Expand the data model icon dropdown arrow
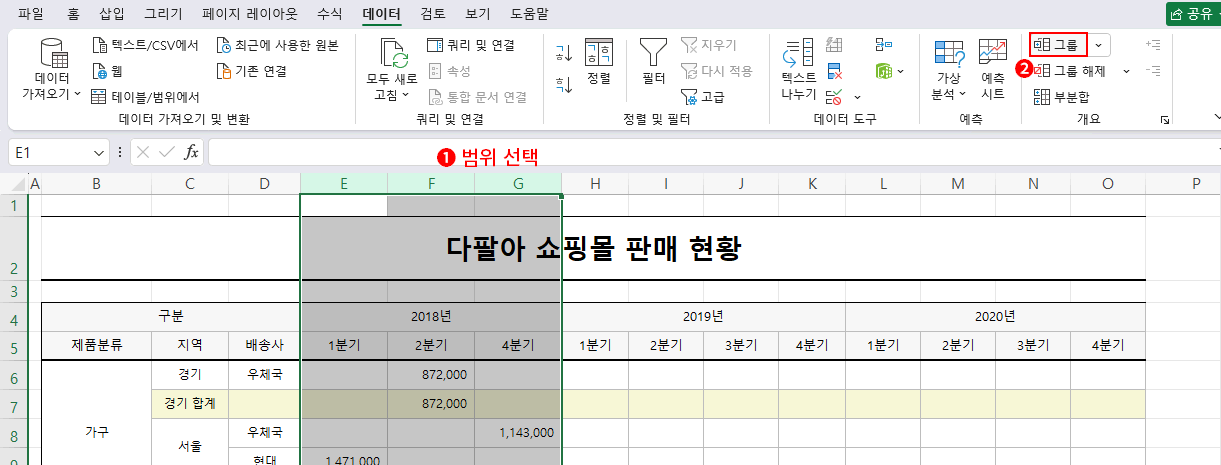This screenshot has height=465, width=1221. point(900,71)
